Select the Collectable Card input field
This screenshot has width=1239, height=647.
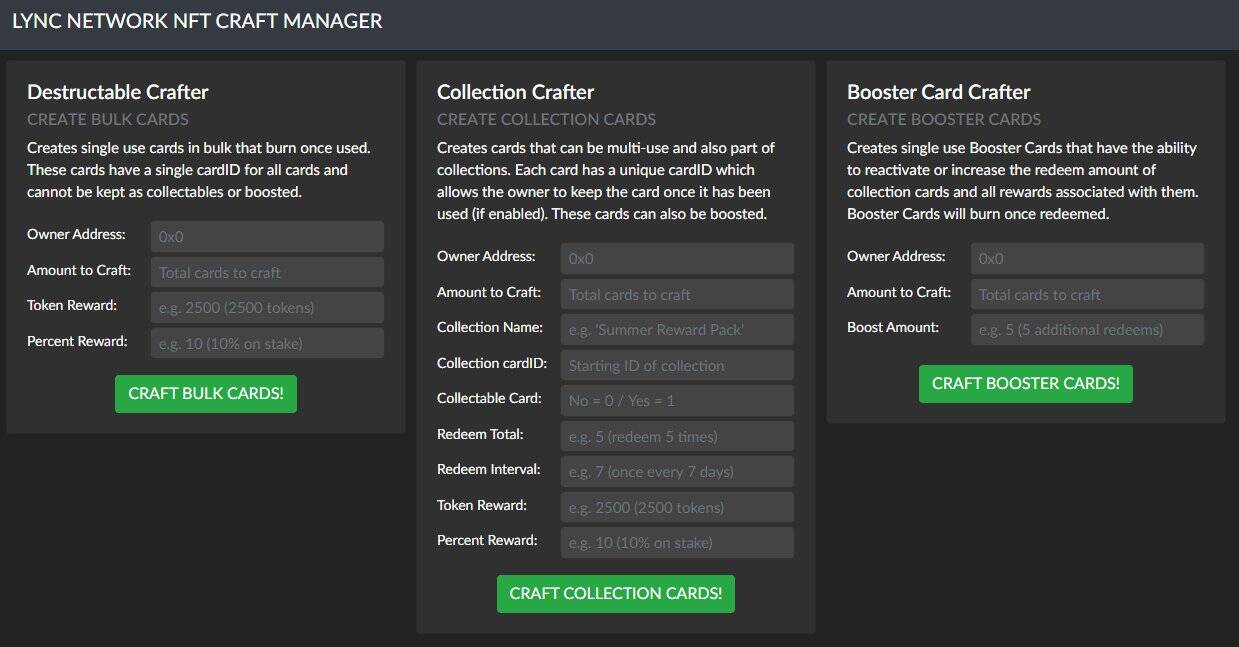point(677,401)
